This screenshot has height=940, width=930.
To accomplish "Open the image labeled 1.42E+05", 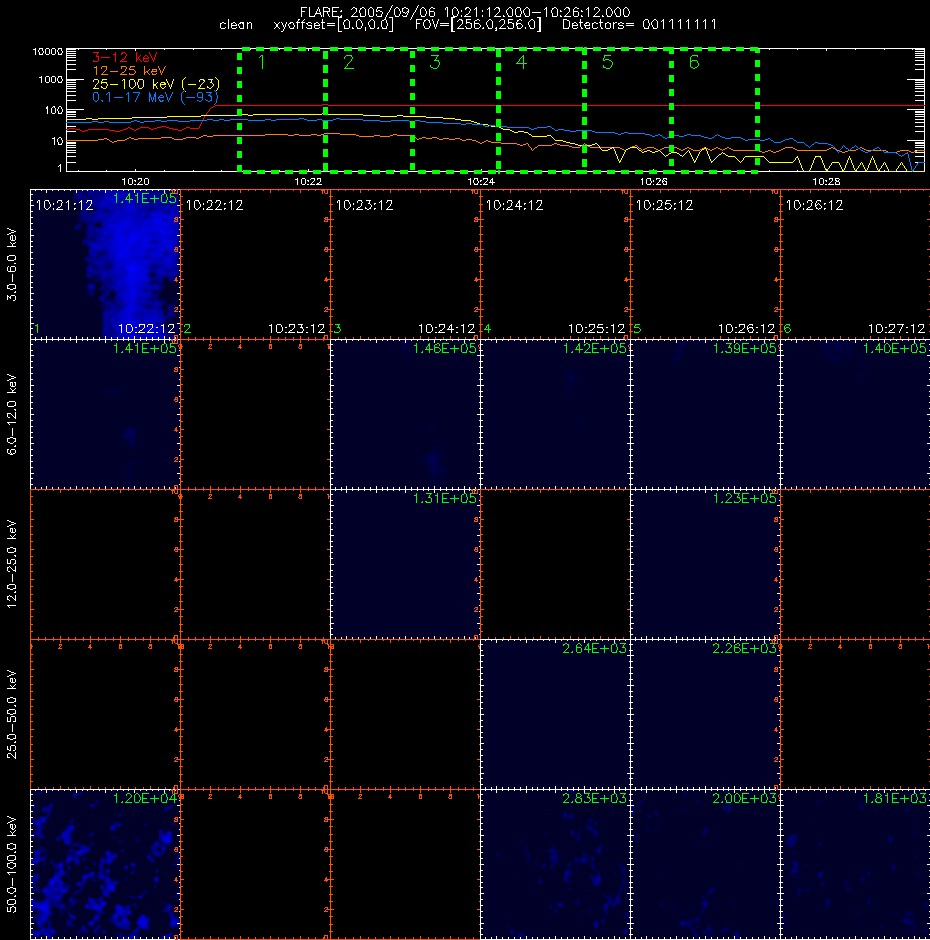I will (555, 414).
